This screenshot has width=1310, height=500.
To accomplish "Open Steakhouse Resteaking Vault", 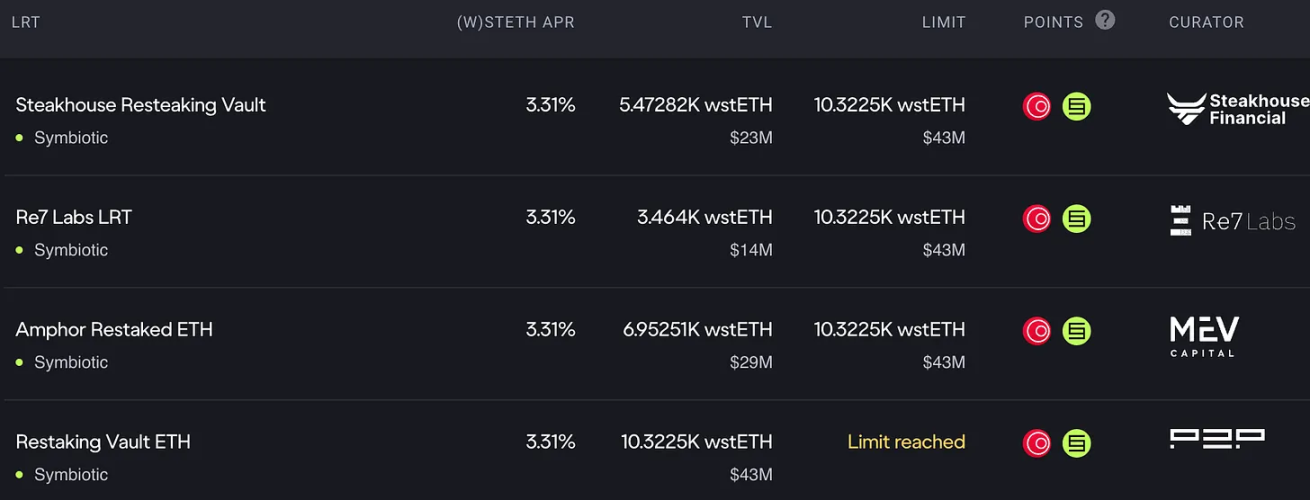I will point(141,105).
